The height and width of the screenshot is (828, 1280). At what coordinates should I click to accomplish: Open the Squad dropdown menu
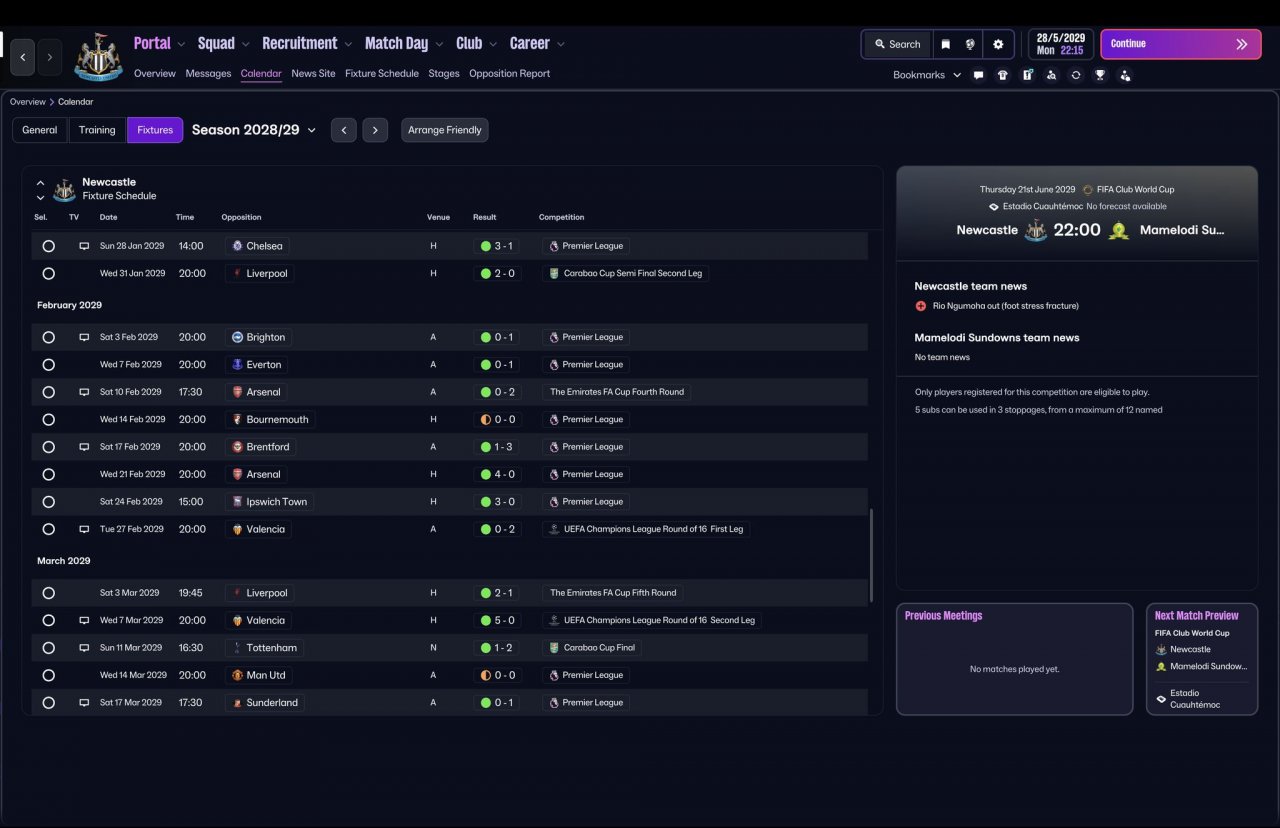pyautogui.click(x=224, y=43)
